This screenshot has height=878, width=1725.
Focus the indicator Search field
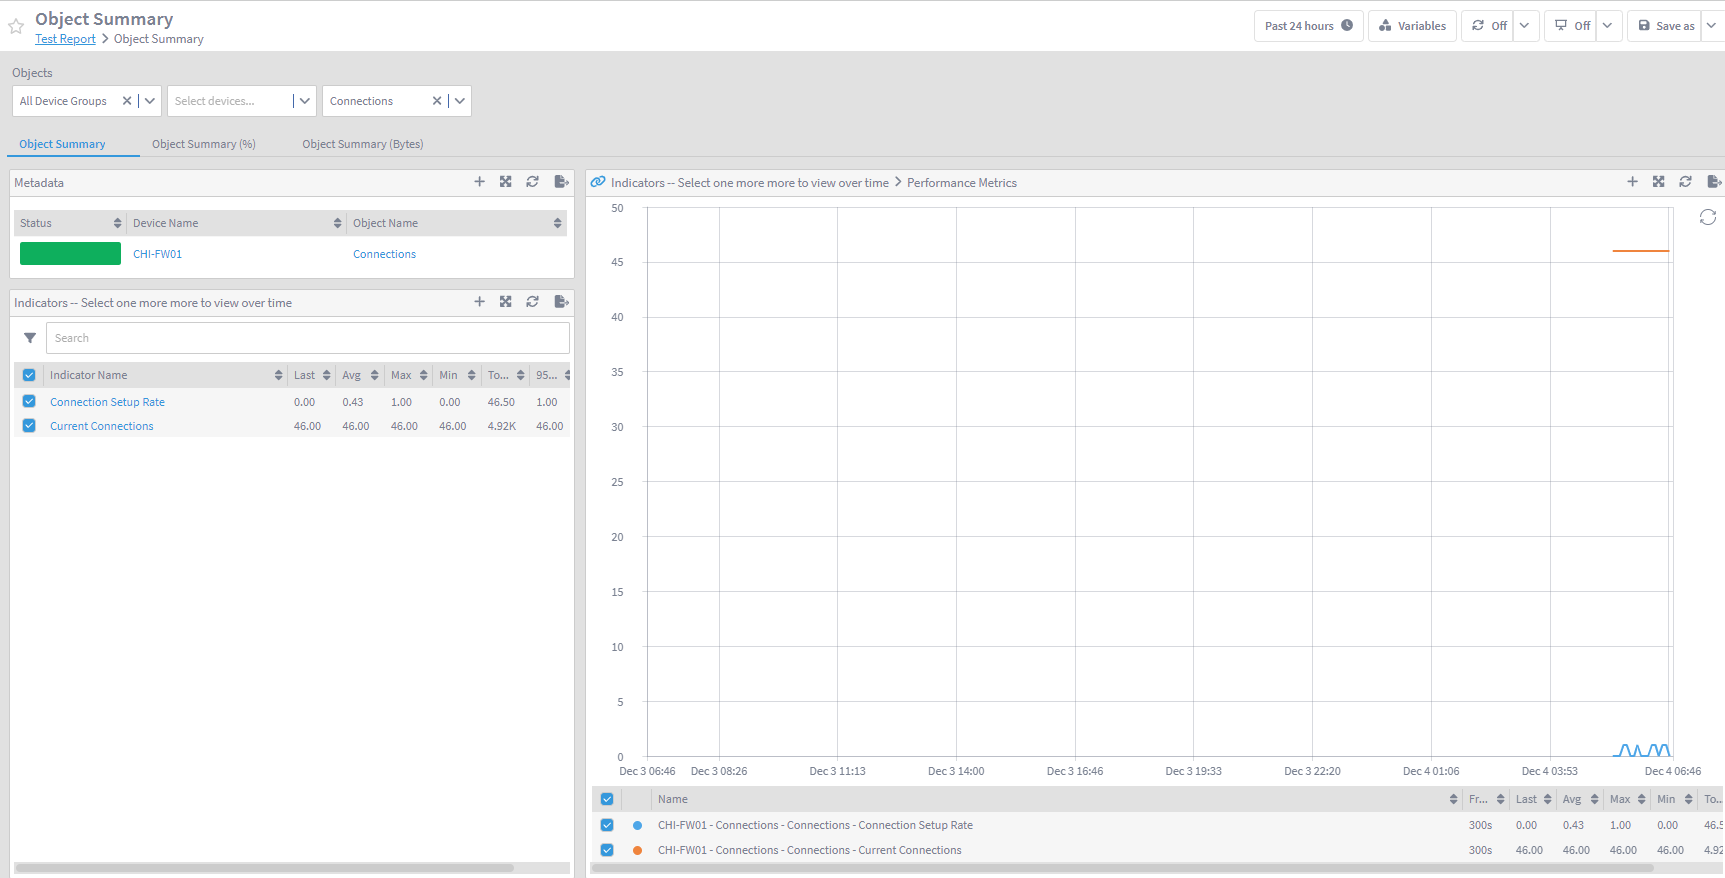click(x=308, y=338)
